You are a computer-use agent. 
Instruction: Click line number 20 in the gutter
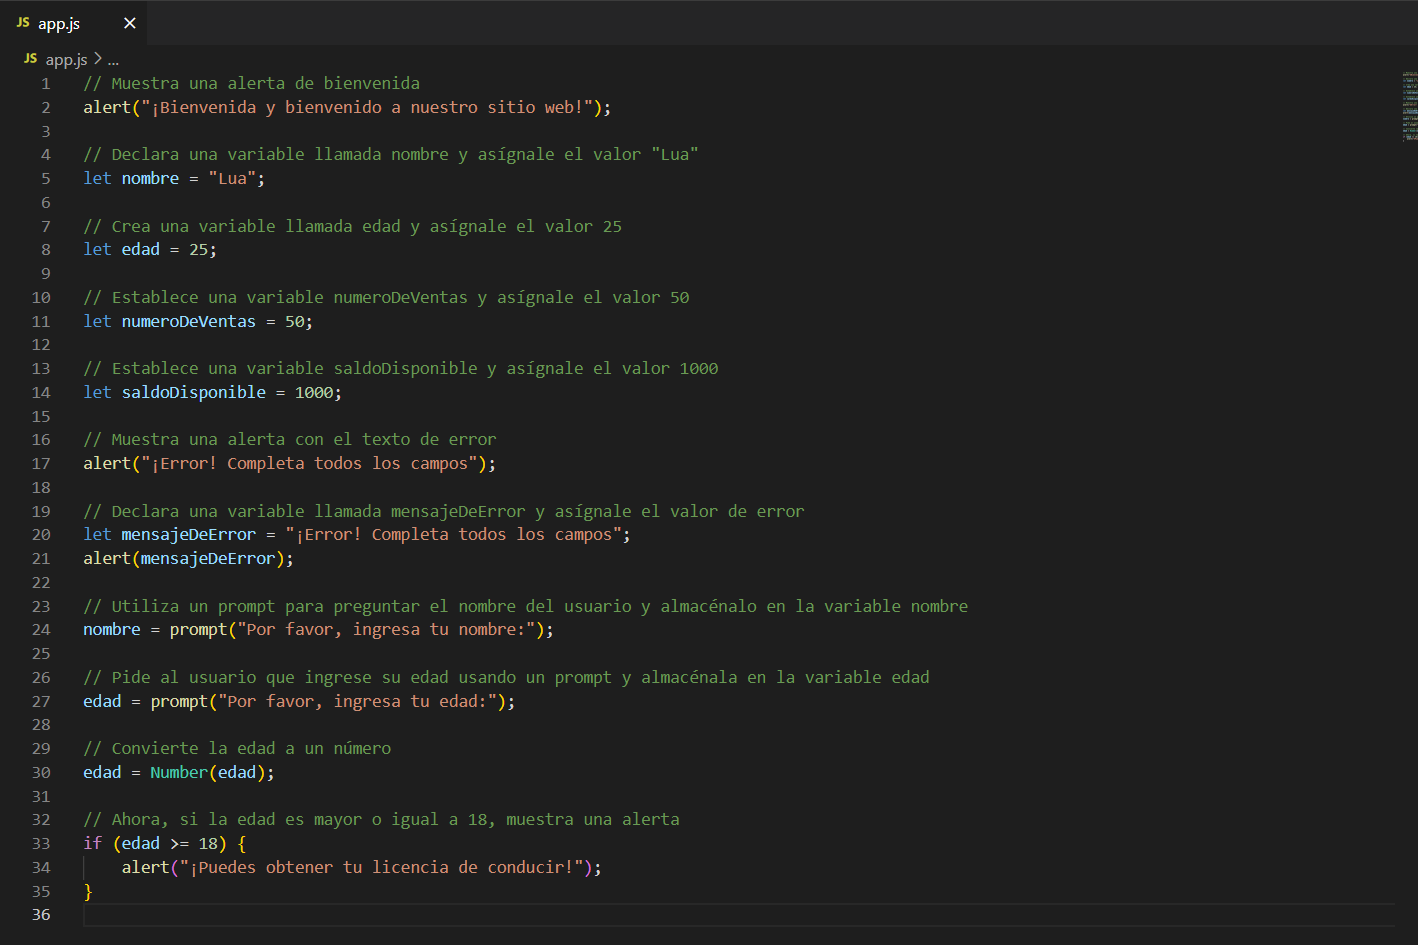coord(41,534)
